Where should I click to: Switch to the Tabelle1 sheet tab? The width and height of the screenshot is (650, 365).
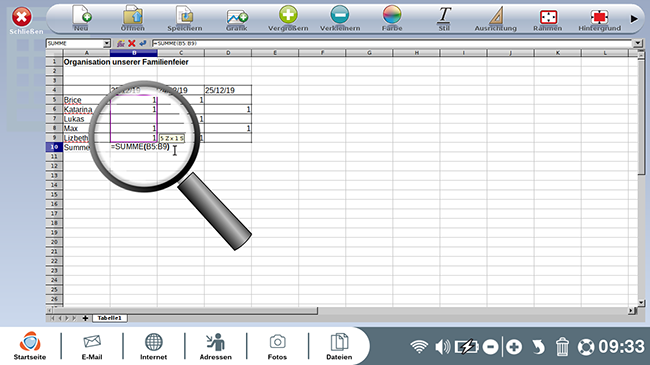(110, 318)
